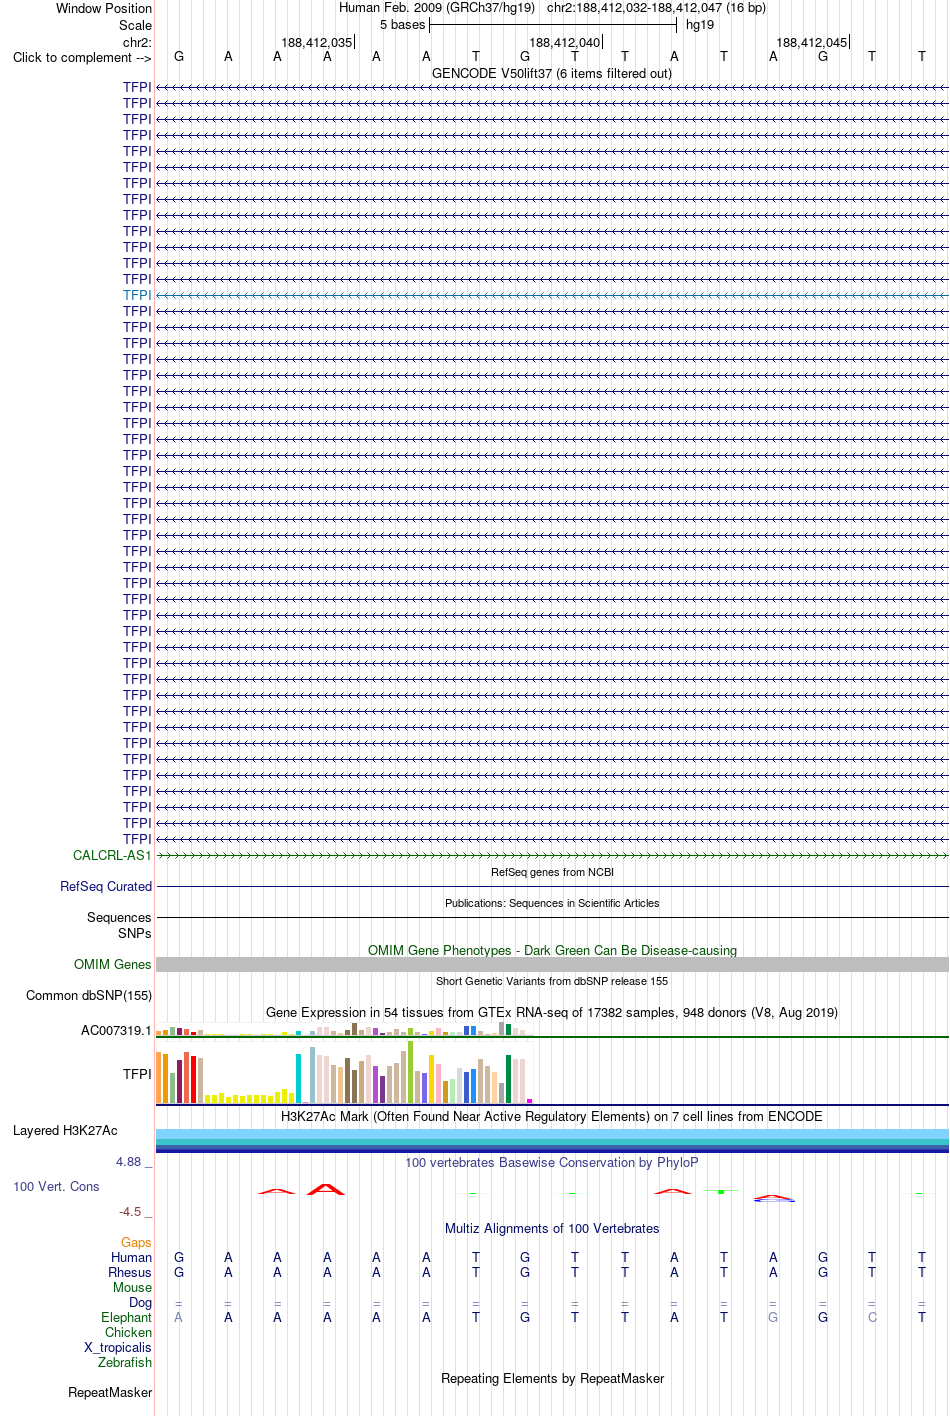Viewport: 950px width, 1416px height.
Task: Open the 'Multiz Alignments of 100 Vertebrates' title
Action: 552,1228
